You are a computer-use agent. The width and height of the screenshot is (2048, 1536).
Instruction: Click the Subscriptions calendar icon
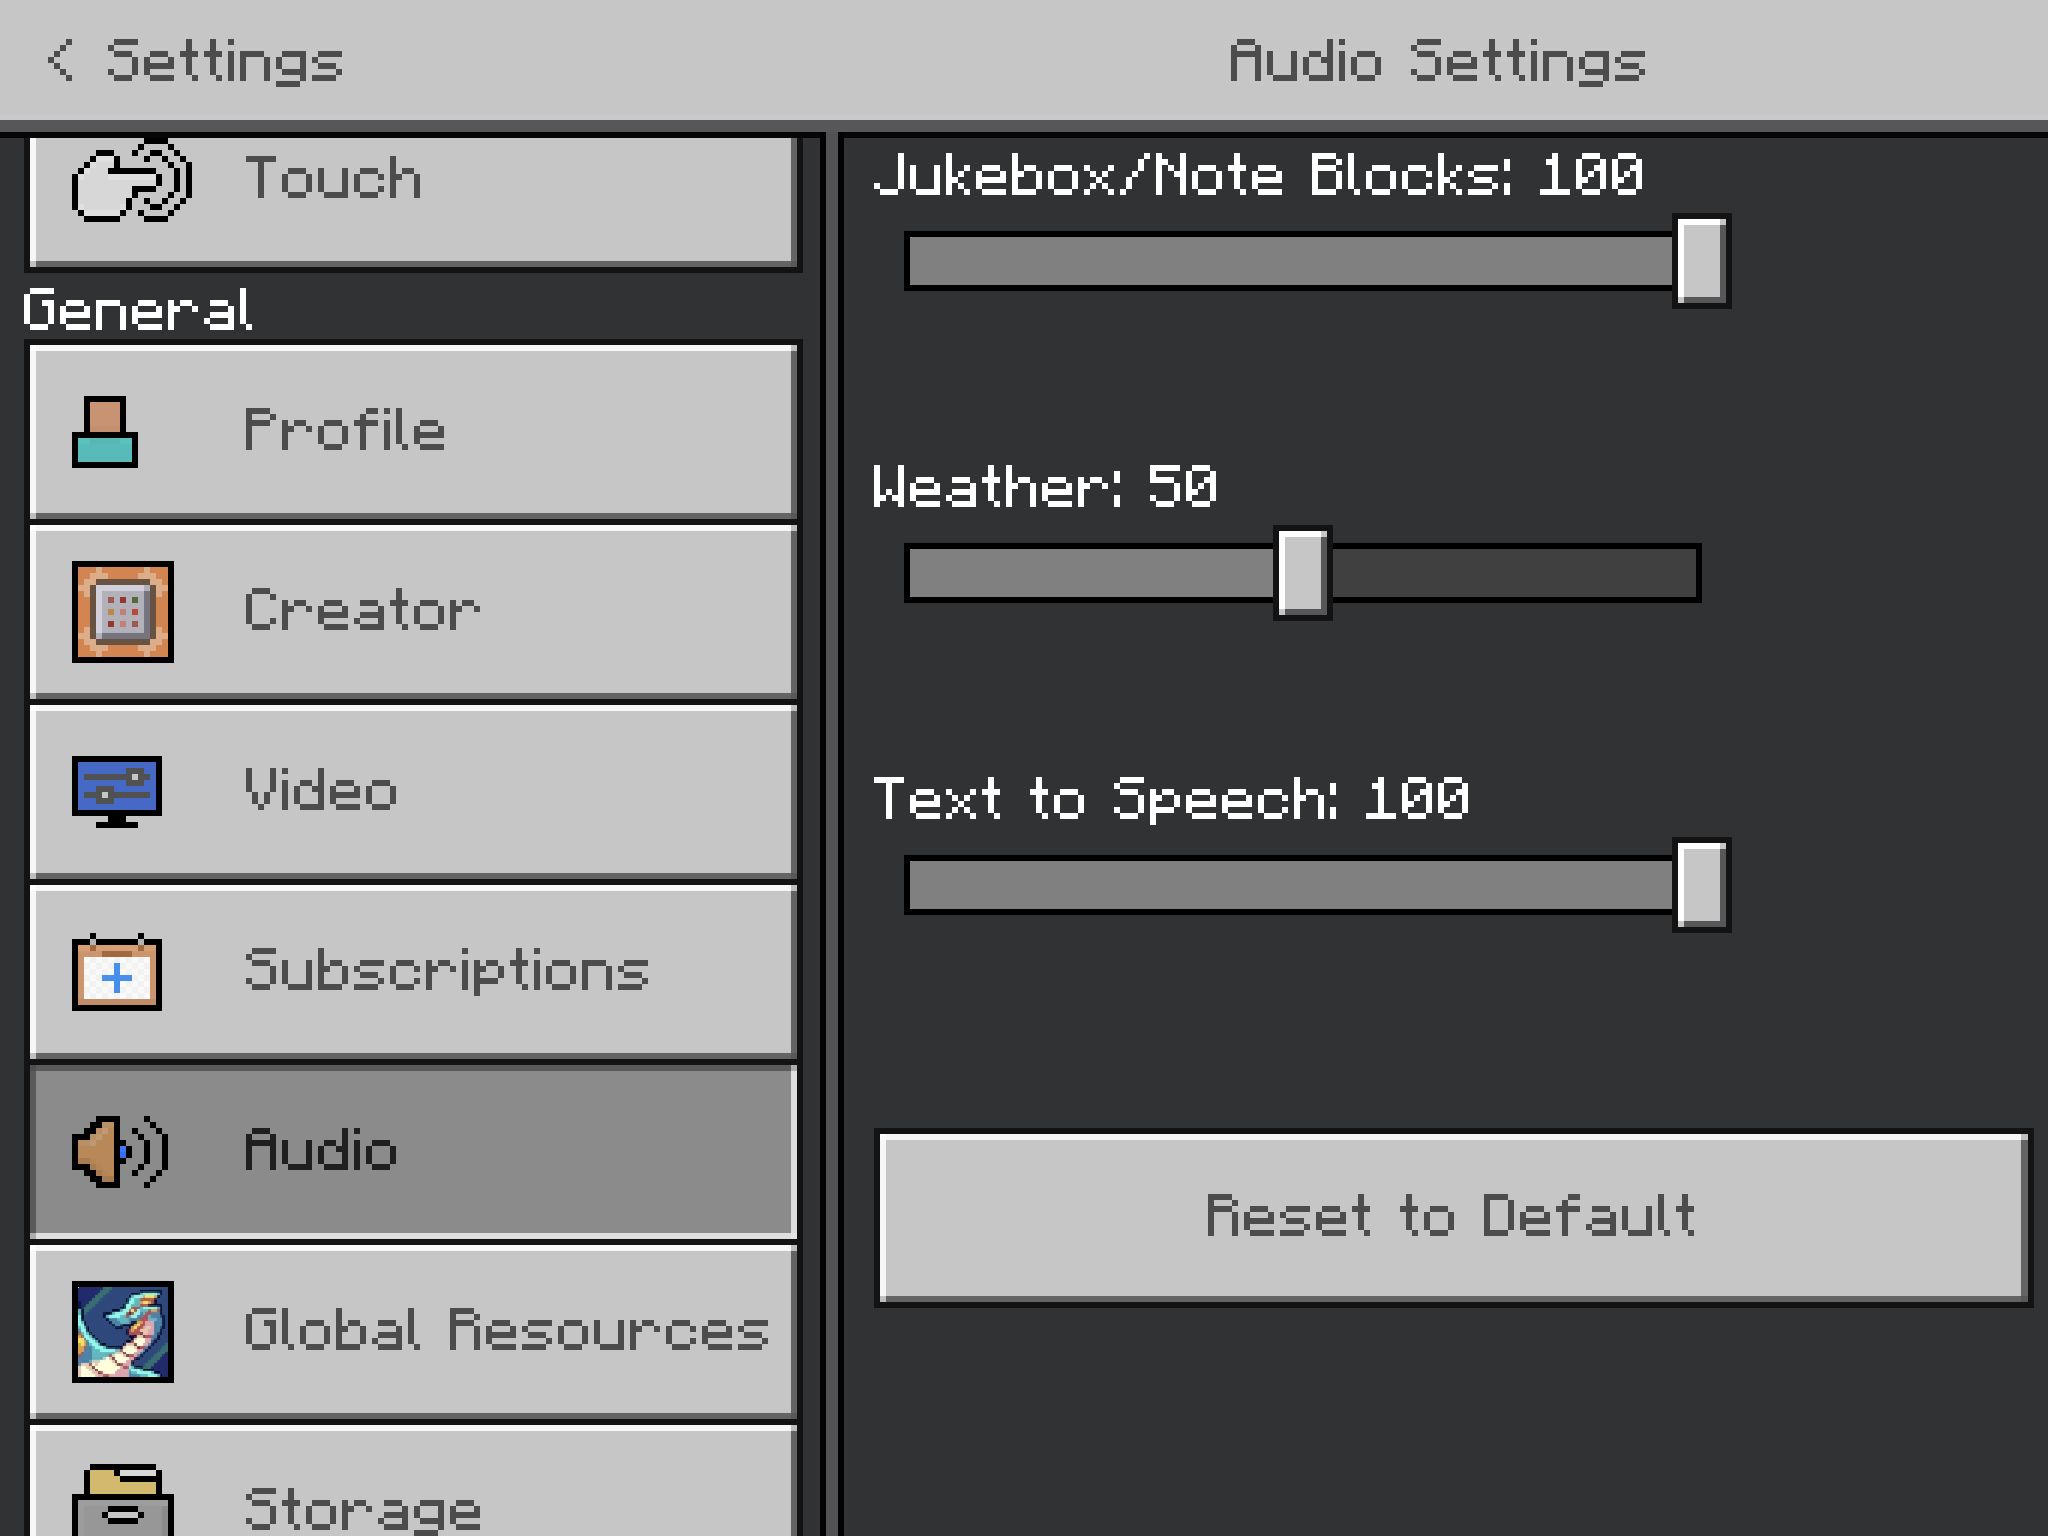[117, 972]
